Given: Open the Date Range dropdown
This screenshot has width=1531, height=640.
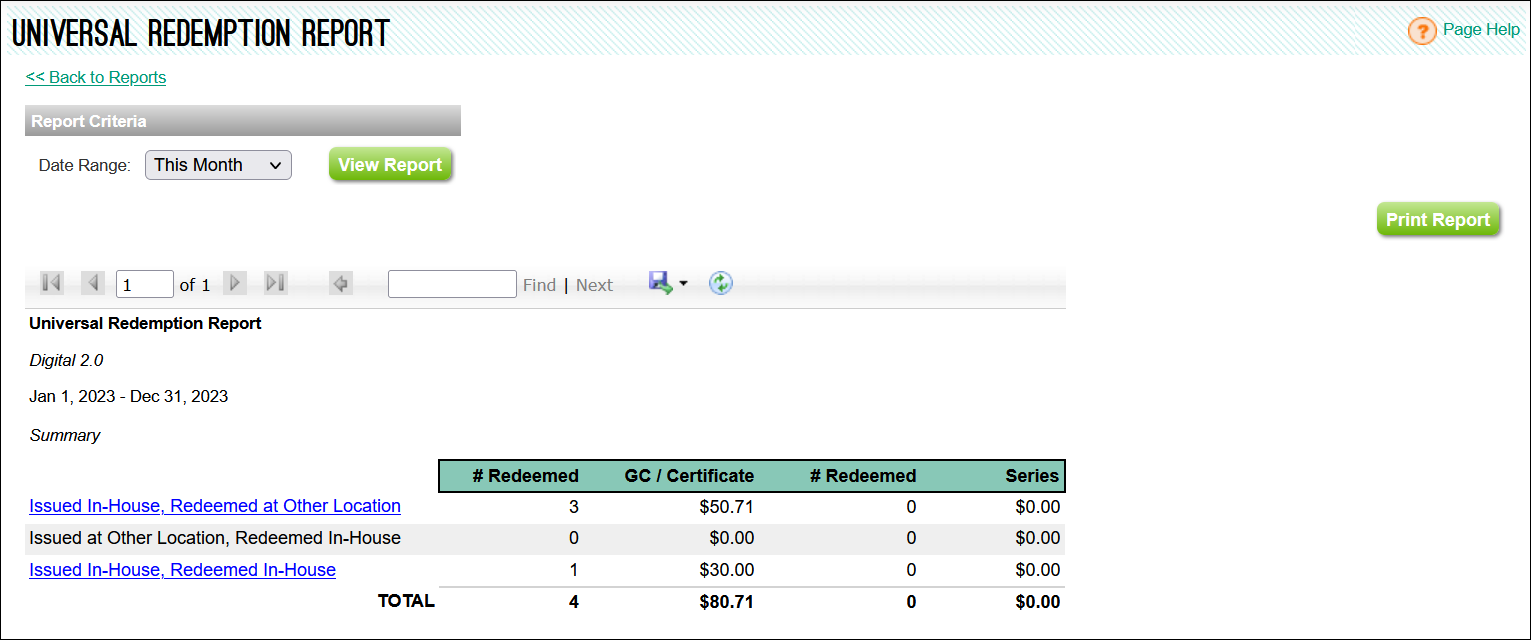Looking at the screenshot, I should tap(218, 165).
